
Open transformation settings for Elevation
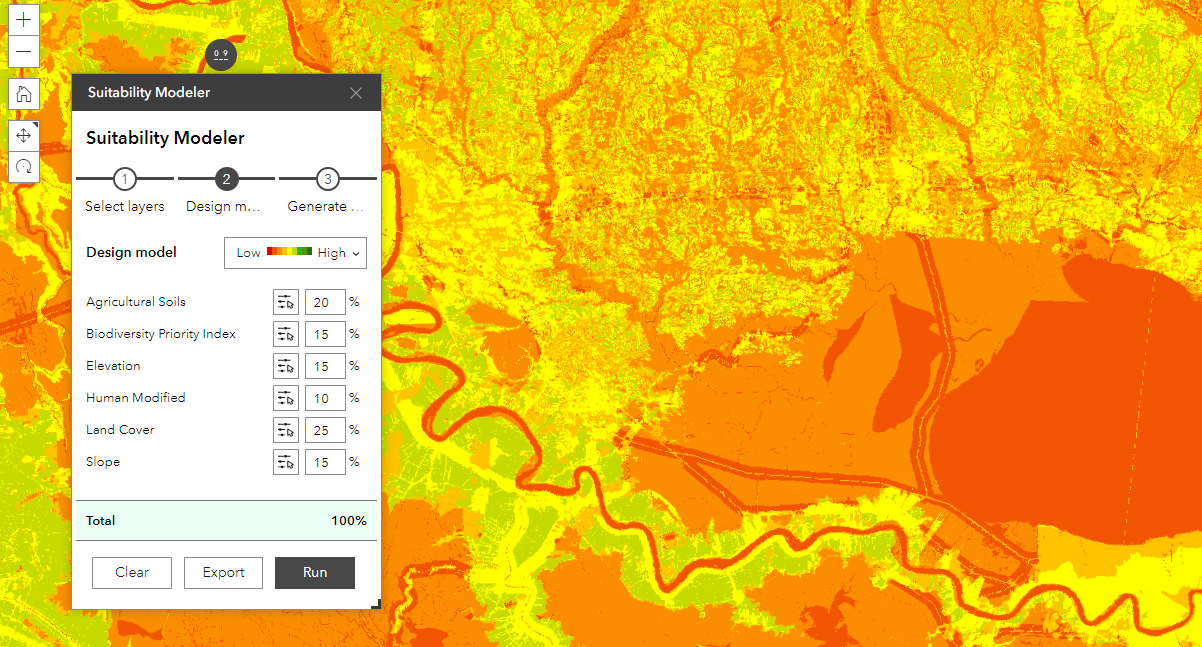click(x=285, y=365)
